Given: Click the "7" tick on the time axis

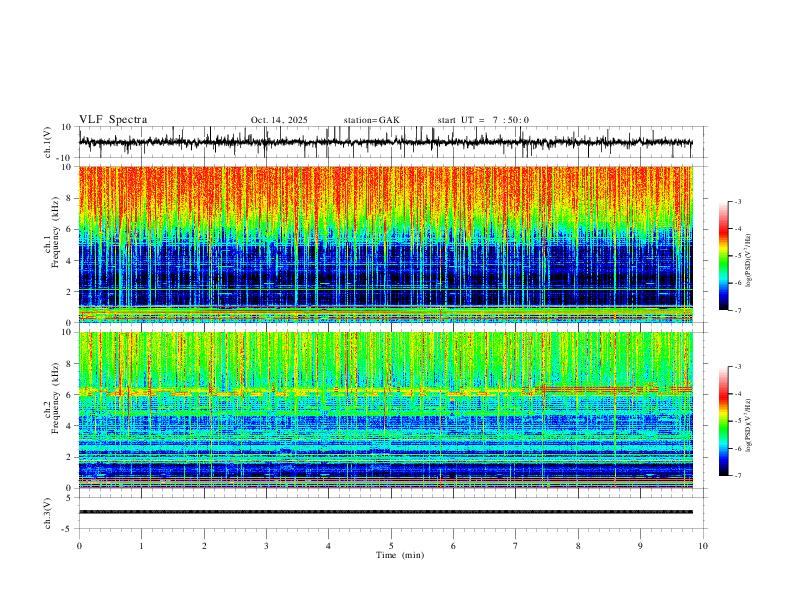Looking at the screenshot, I should tap(516, 546).
